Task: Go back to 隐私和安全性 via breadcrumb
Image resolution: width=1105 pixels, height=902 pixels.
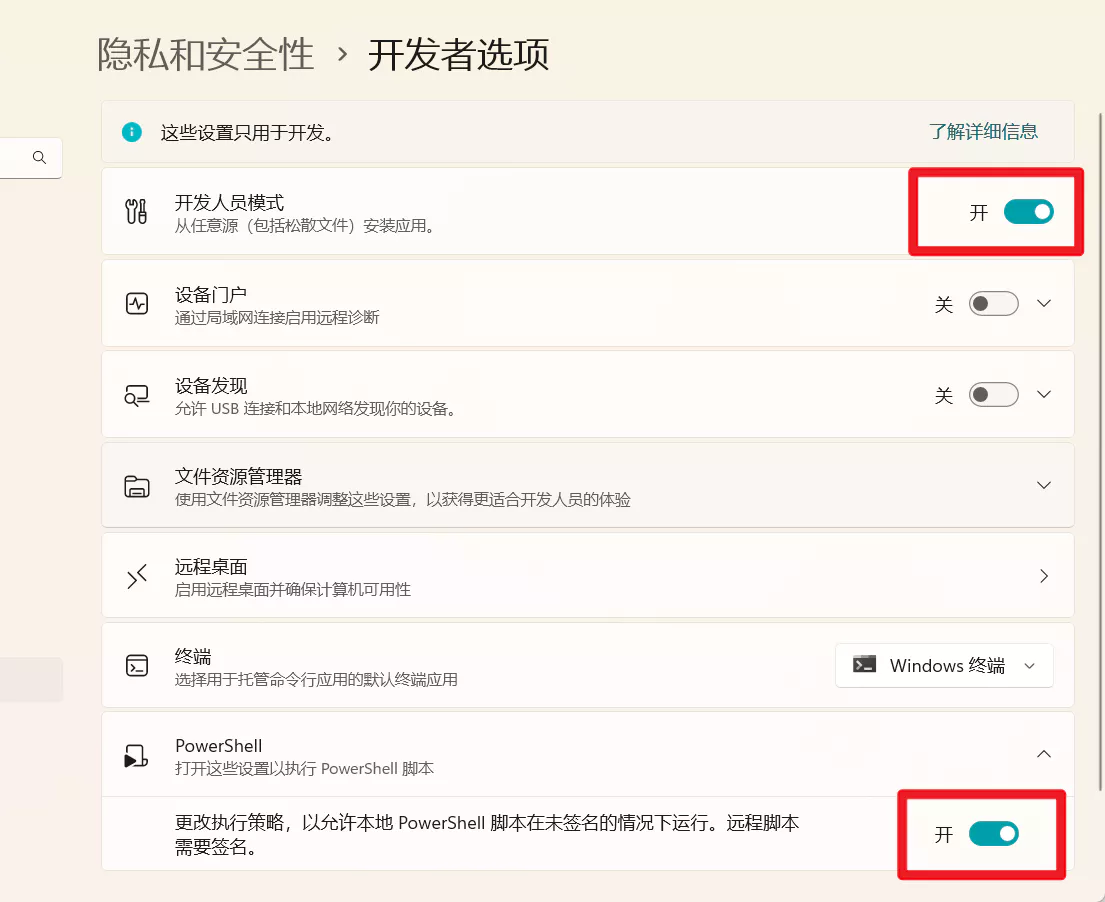Action: coord(206,54)
